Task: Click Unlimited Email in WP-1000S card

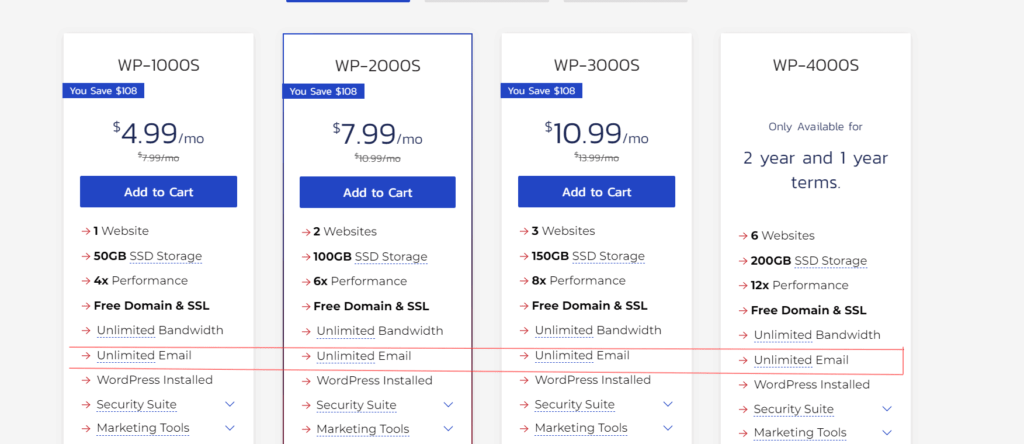Action: (x=144, y=355)
